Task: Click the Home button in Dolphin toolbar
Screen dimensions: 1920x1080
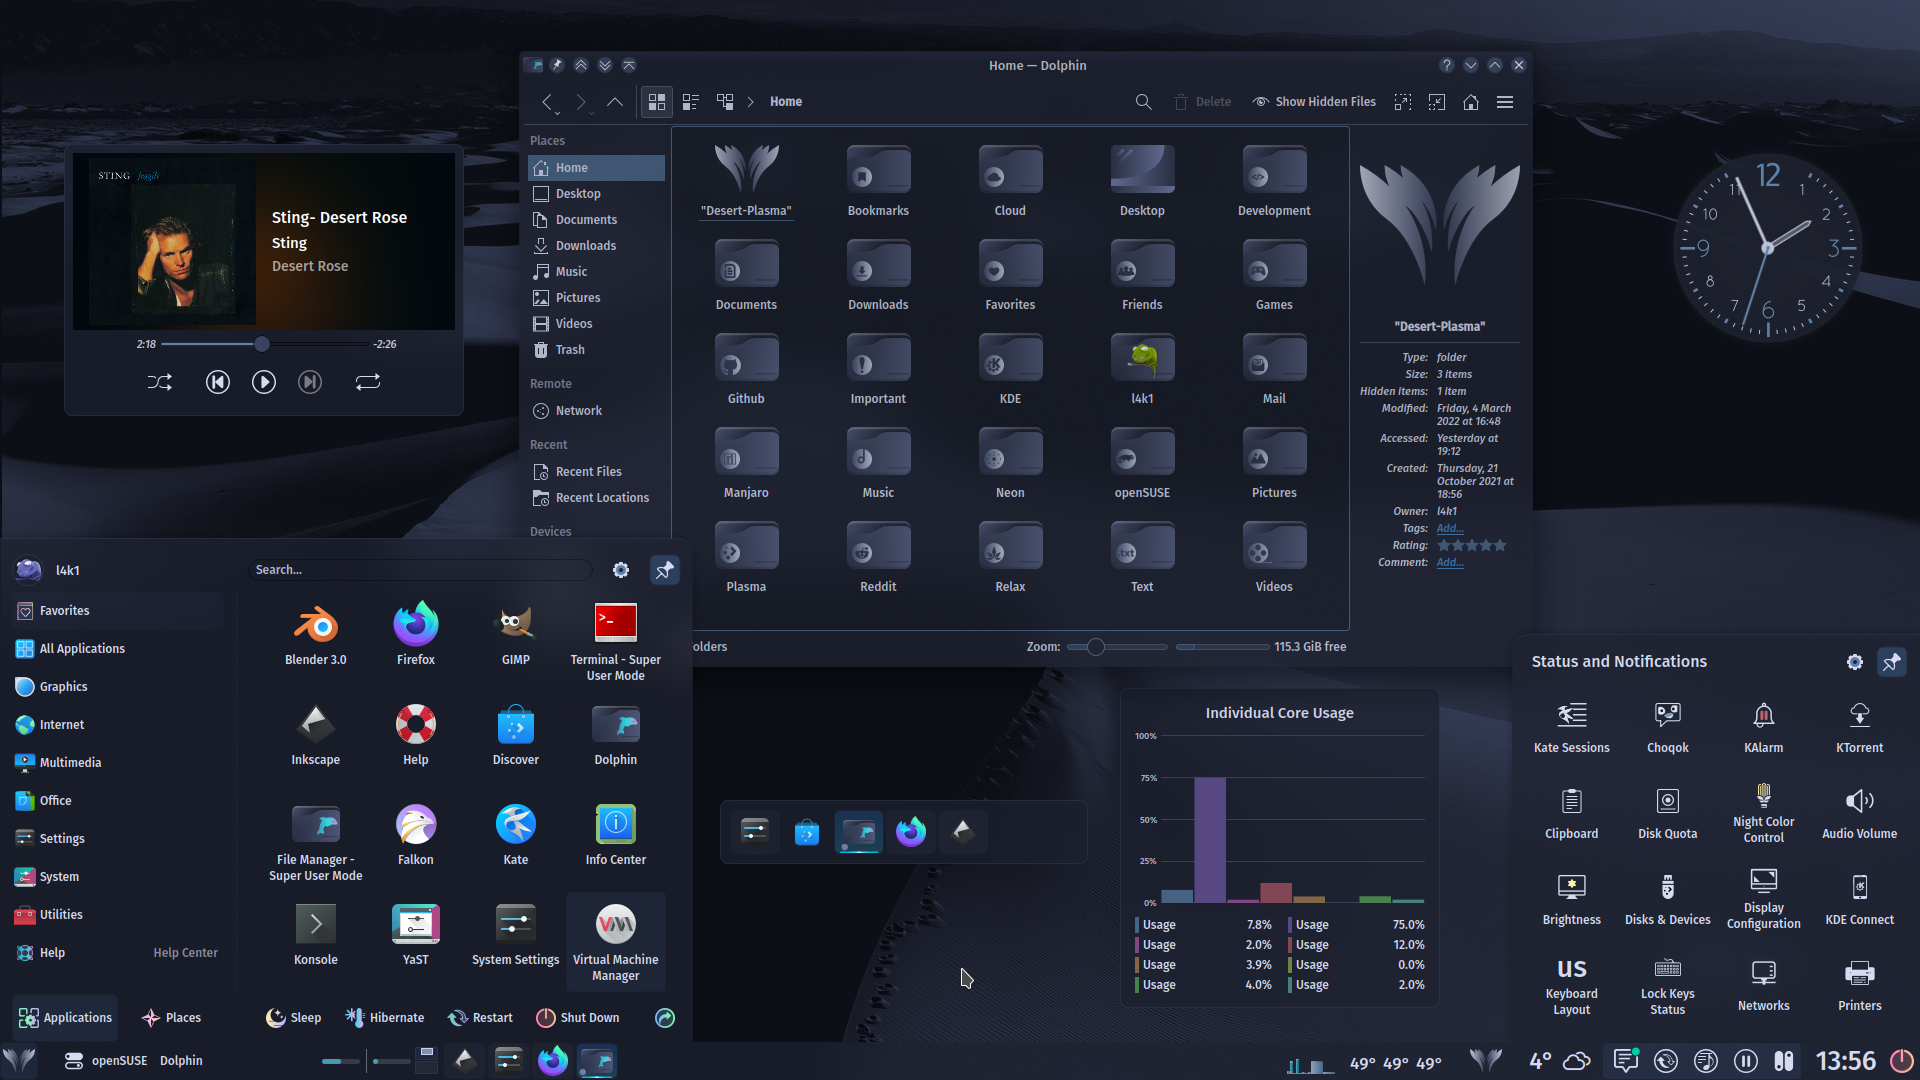Action: [x=1471, y=102]
